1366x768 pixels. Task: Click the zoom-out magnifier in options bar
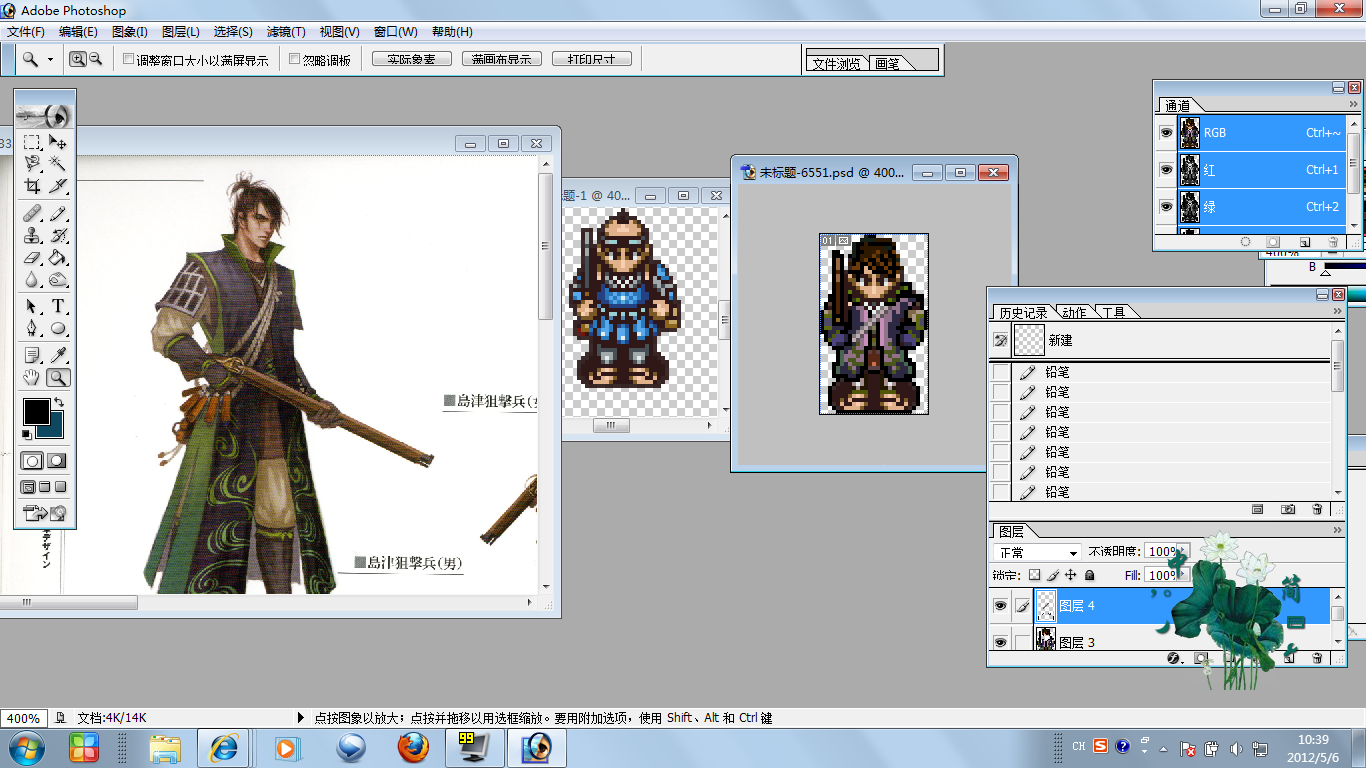point(96,59)
